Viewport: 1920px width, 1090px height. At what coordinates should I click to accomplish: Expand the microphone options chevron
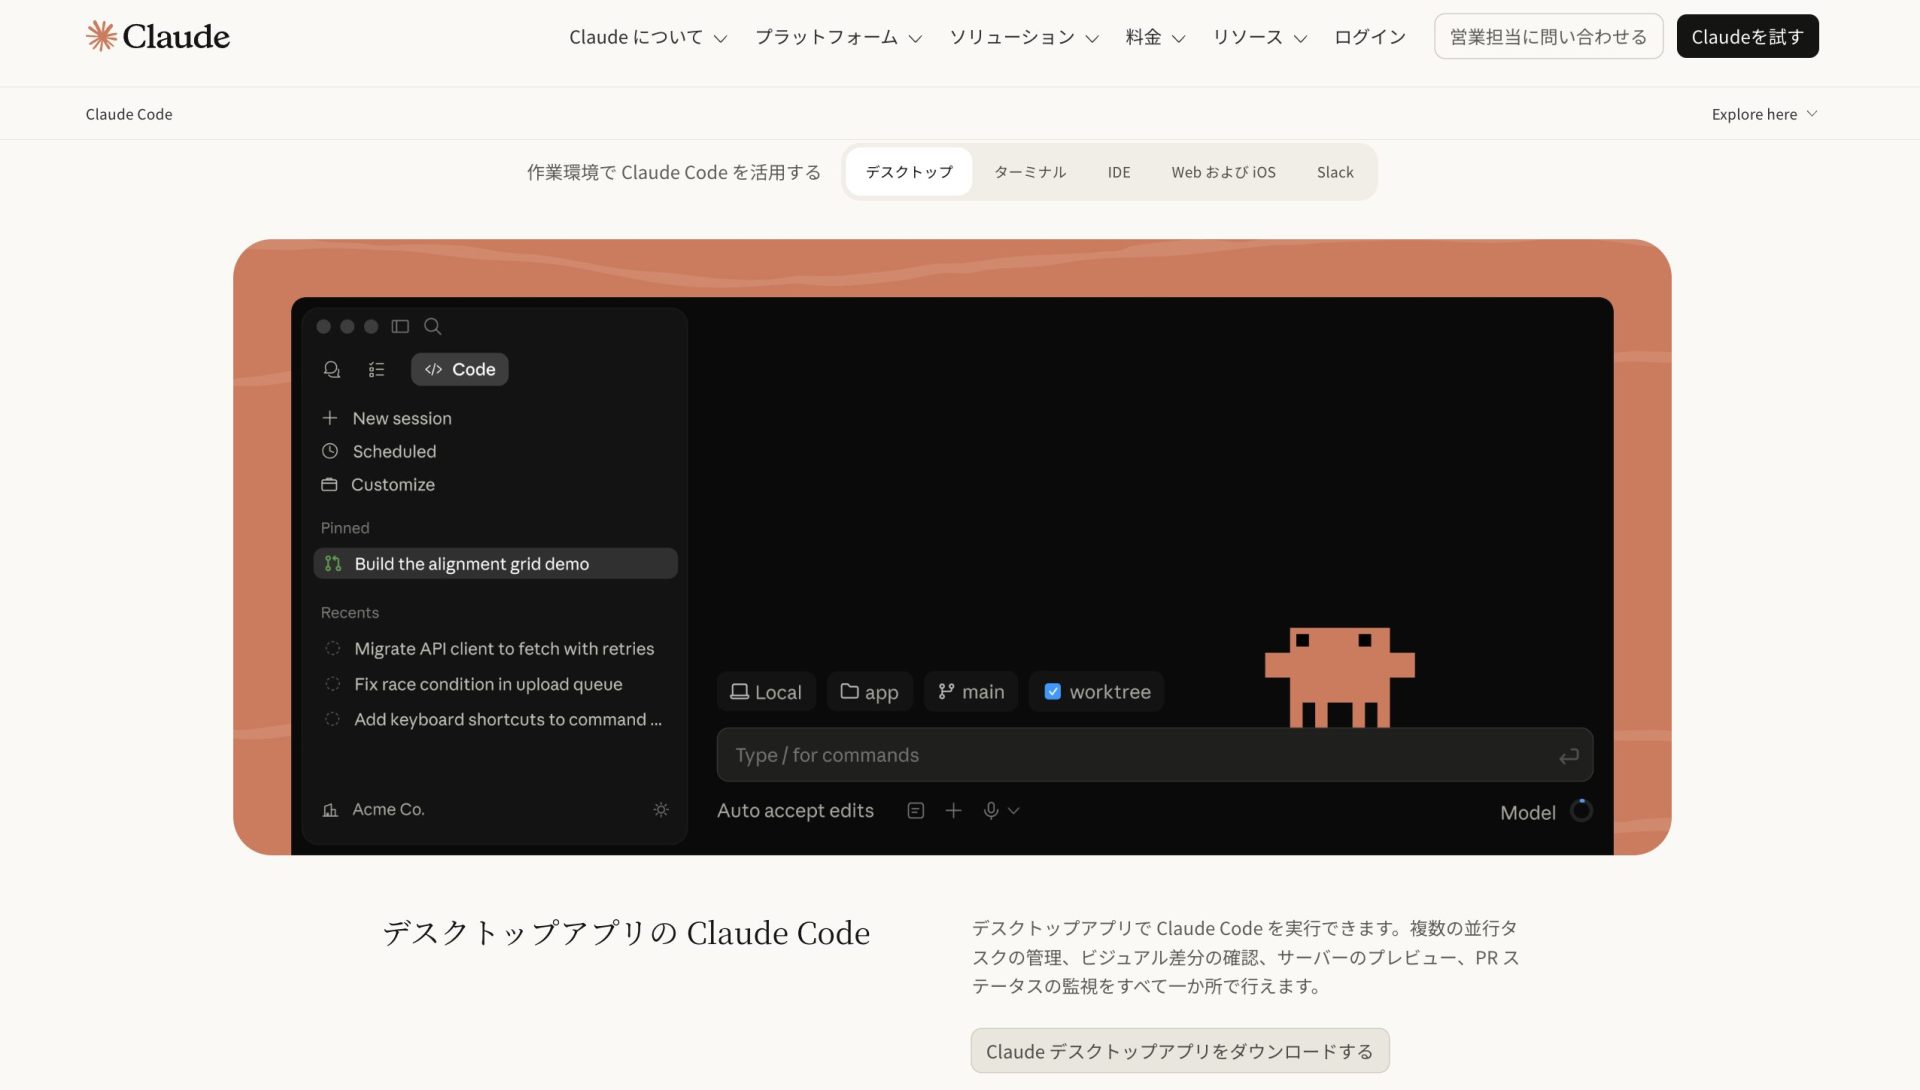click(x=1014, y=811)
